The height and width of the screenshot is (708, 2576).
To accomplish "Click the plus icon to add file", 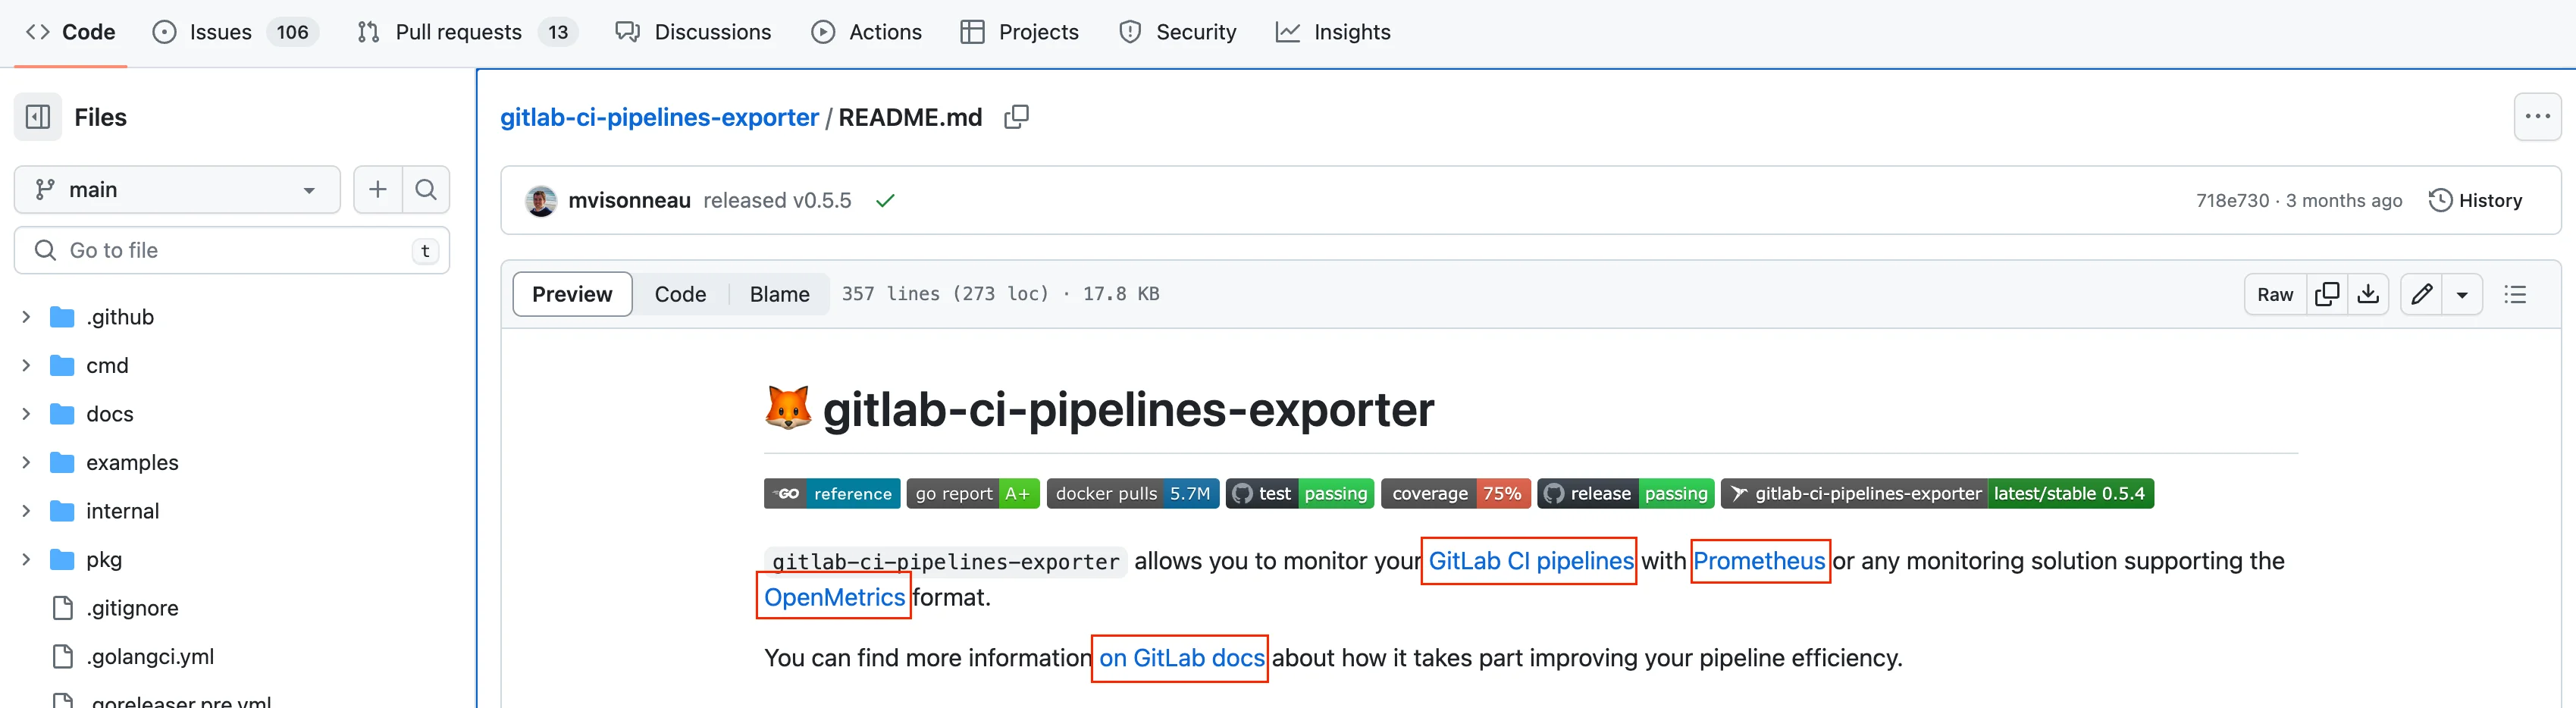I will tap(378, 190).
